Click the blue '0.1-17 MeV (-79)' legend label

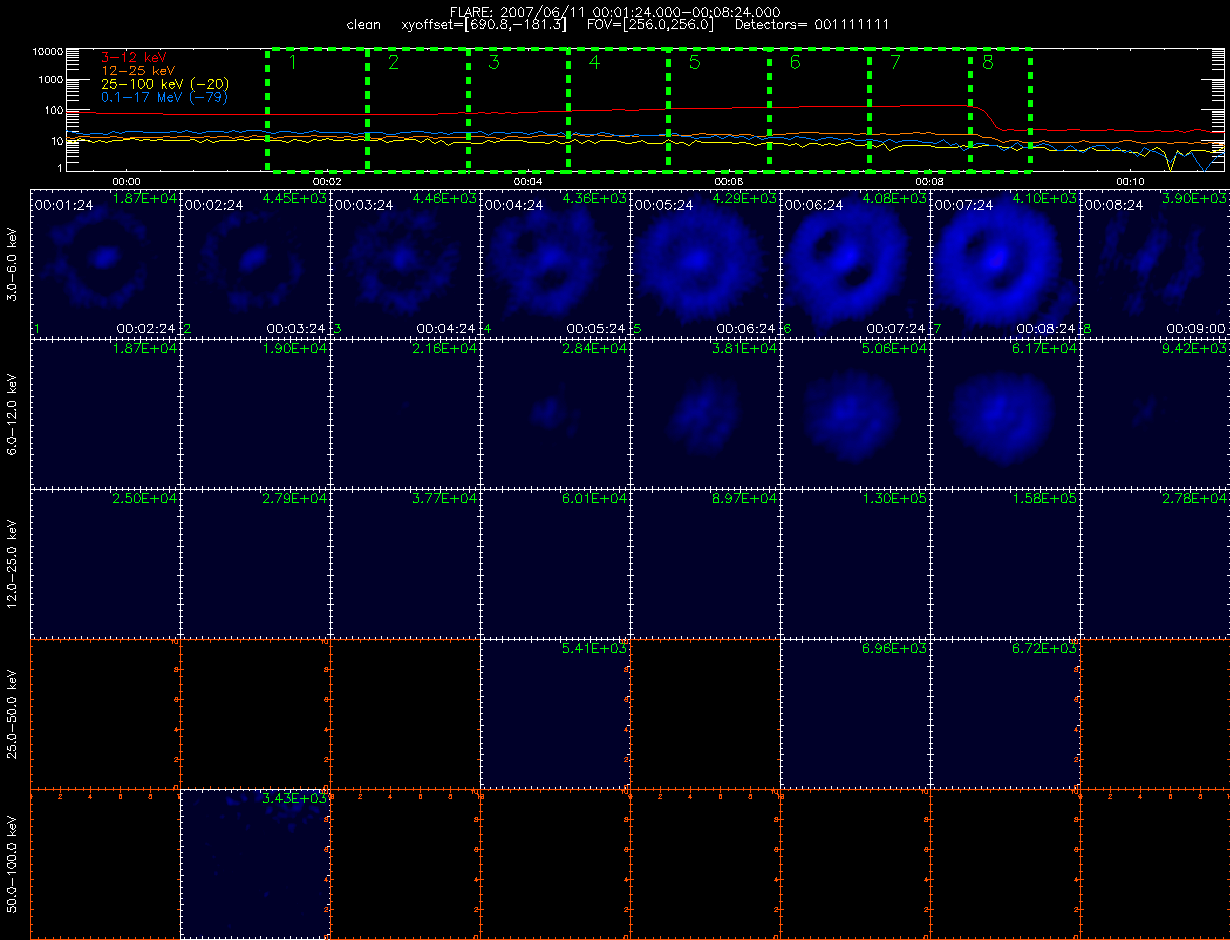click(164, 97)
